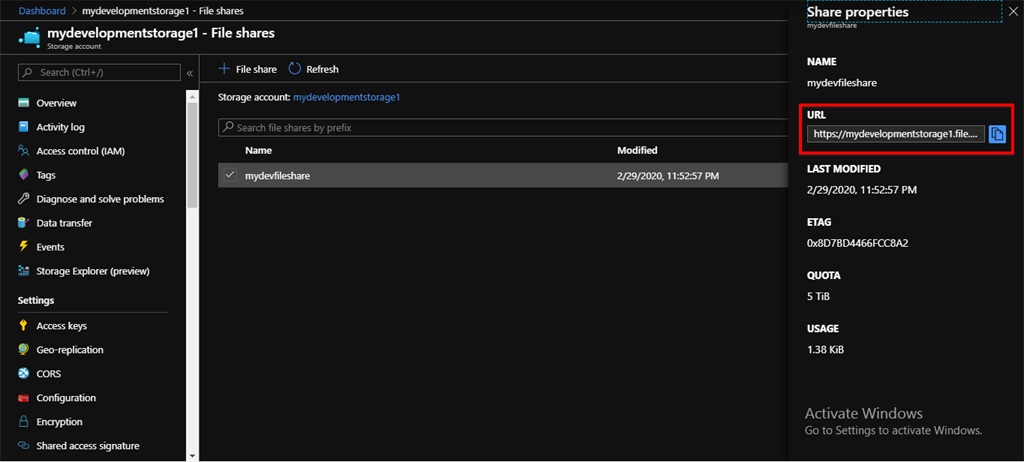Screen dimensions: 1024x462
Task: Select the mydevfileshare name in the table
Action: pyautogui.click(x=278, y=175)
